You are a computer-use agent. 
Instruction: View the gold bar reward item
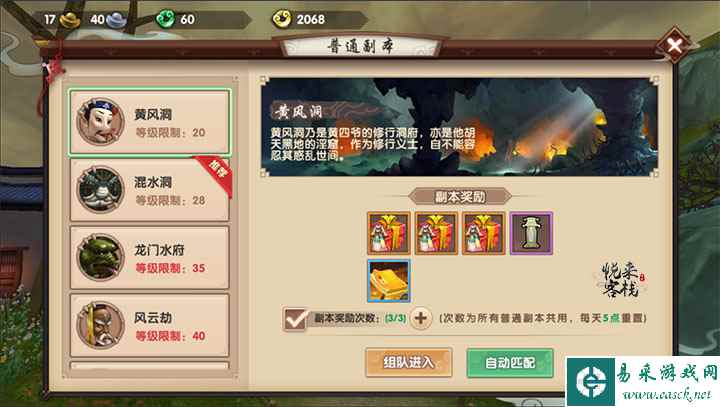pos(388,281)
